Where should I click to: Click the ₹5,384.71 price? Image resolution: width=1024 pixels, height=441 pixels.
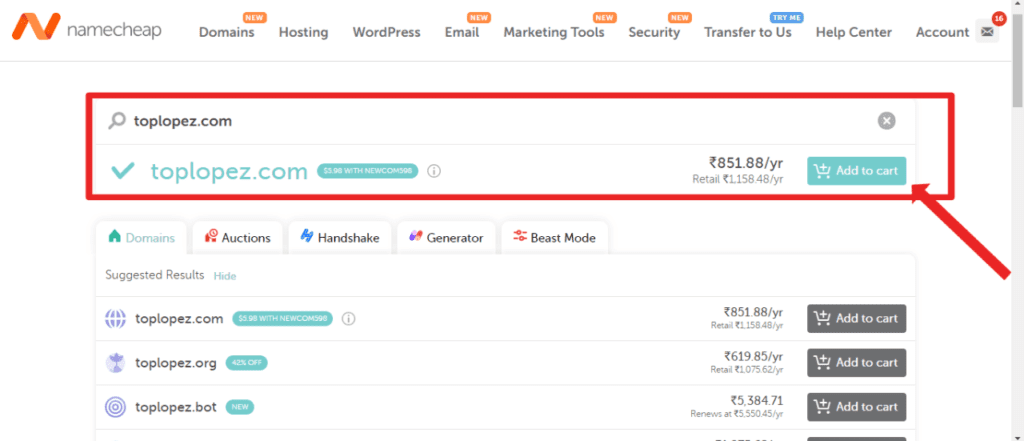pyautogui.click(x=756, y=400)
